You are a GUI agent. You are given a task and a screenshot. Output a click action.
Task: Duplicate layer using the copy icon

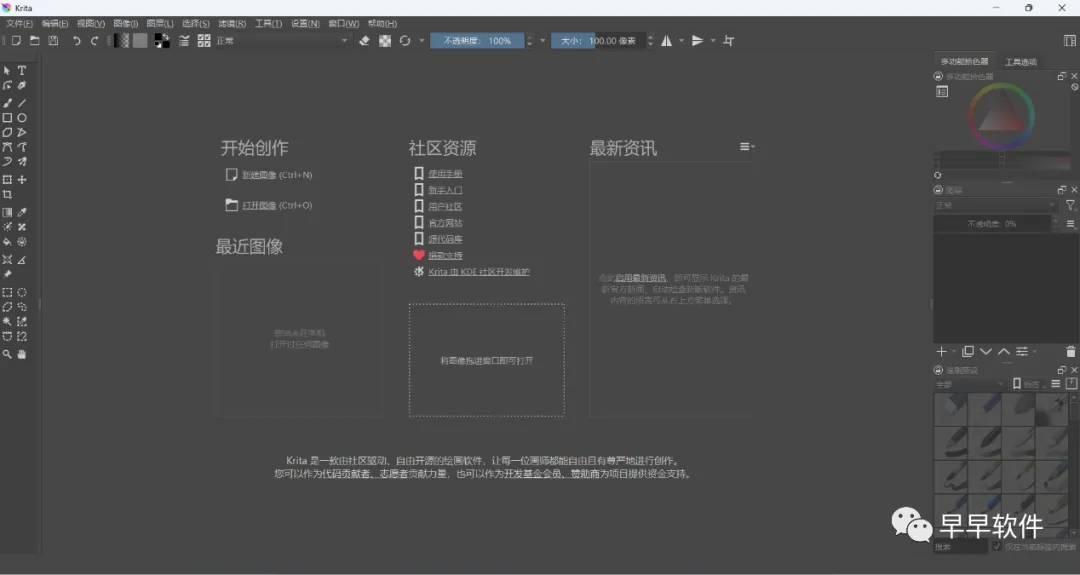[x=968, y=352]
